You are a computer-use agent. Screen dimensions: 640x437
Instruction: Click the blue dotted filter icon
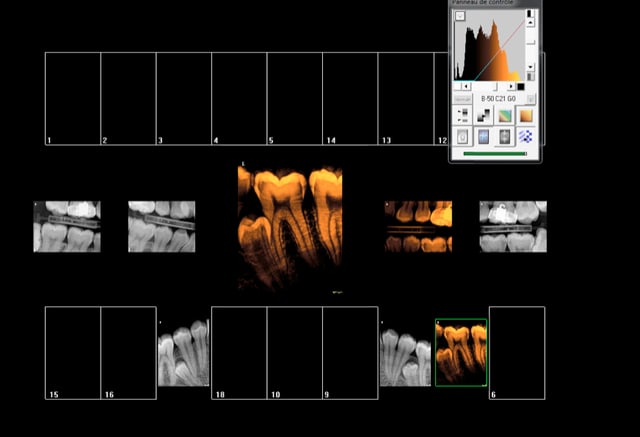tap(526, 136)
